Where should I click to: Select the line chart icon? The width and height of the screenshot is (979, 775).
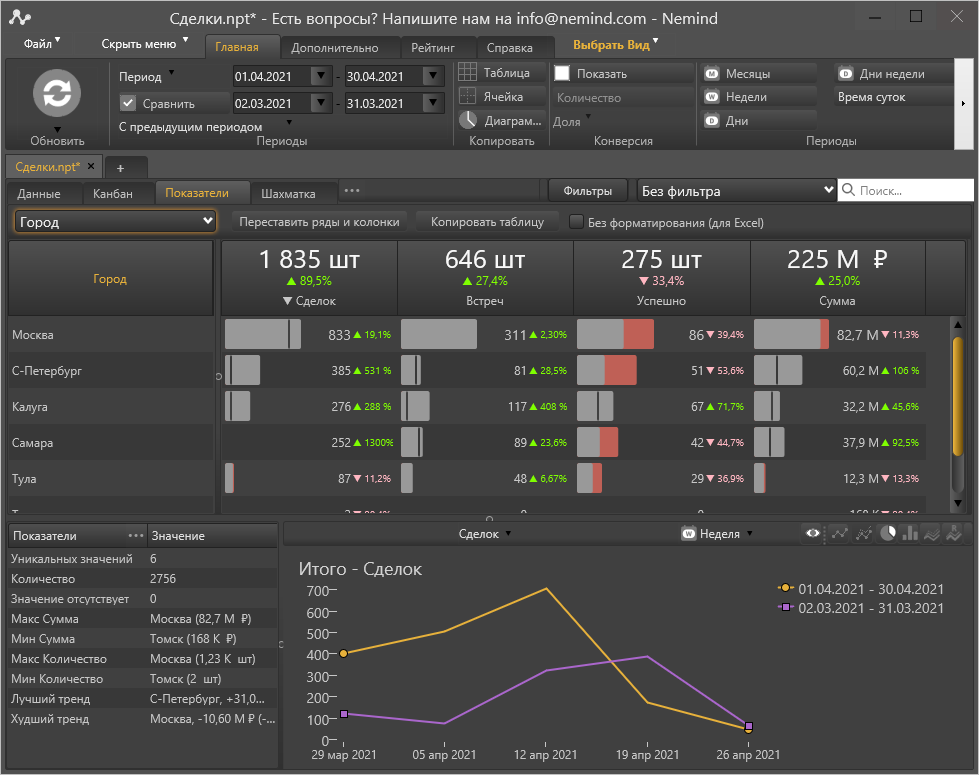pos(840,534)
